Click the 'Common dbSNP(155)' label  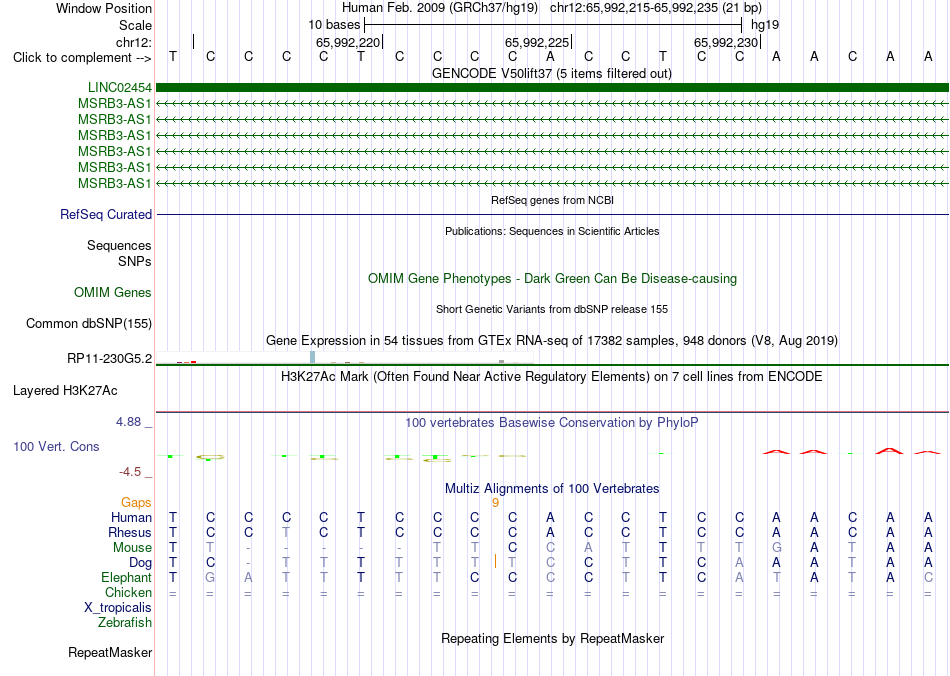(88, 323)
